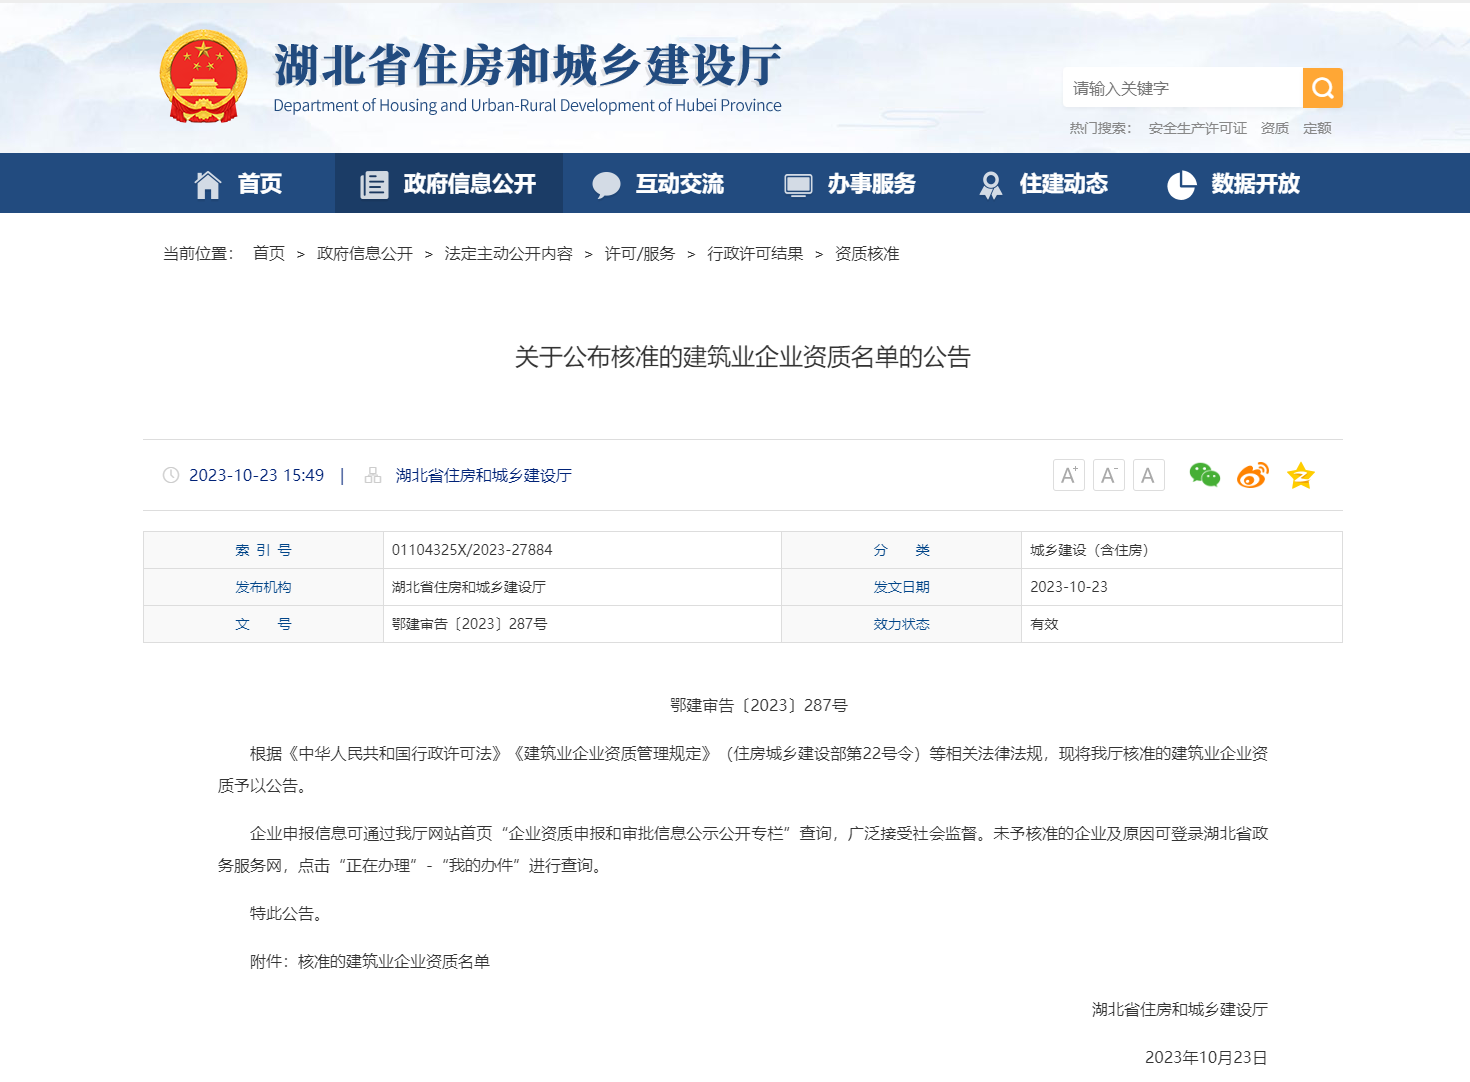Open 数据开放 navigation item
The height and width of the screenshot is (1082, 1470).
pyautogui.click(x=1234, y=184)
